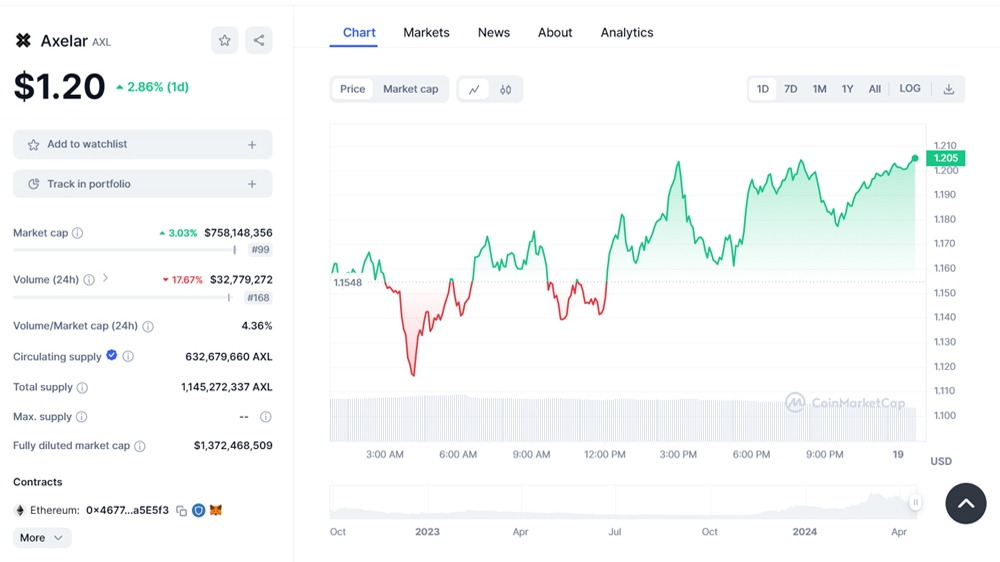Click the timeline range slider handle
This screenshot has height=562, width=1000.
click(x=916, y=503)
